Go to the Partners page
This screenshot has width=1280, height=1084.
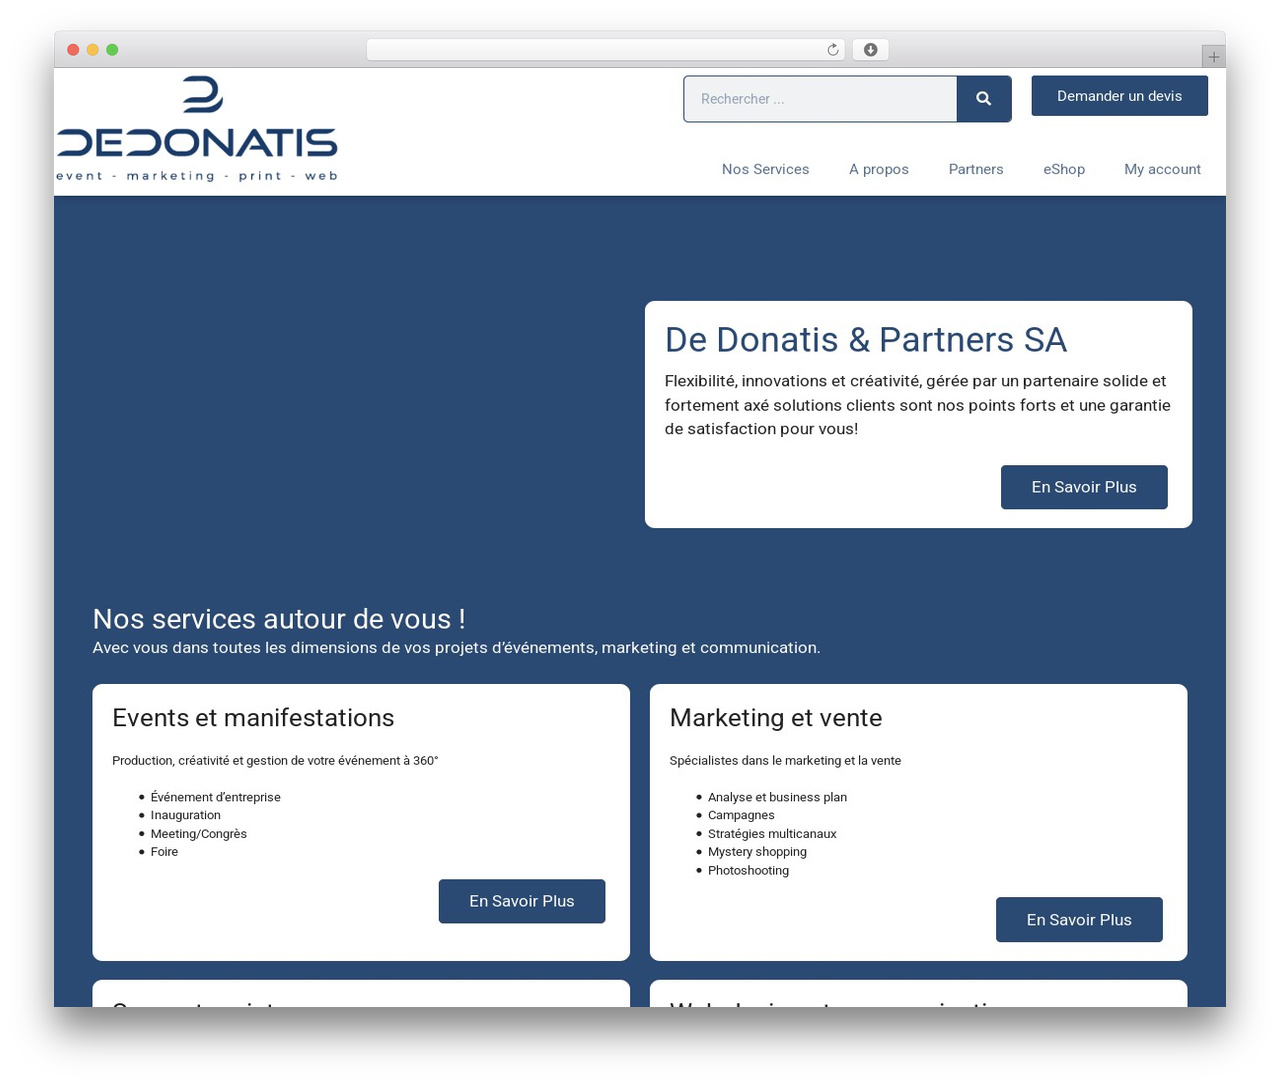(976, 169)
